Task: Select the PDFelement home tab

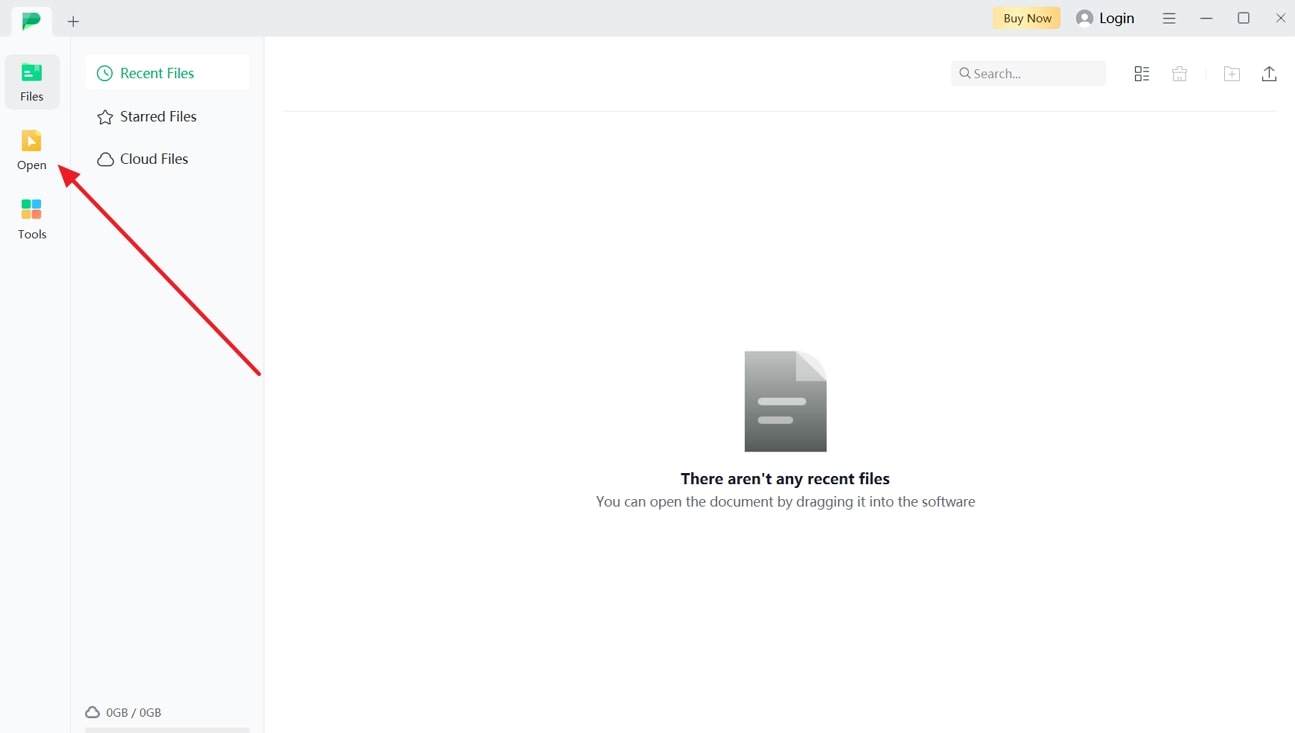Action: point(30,20)
